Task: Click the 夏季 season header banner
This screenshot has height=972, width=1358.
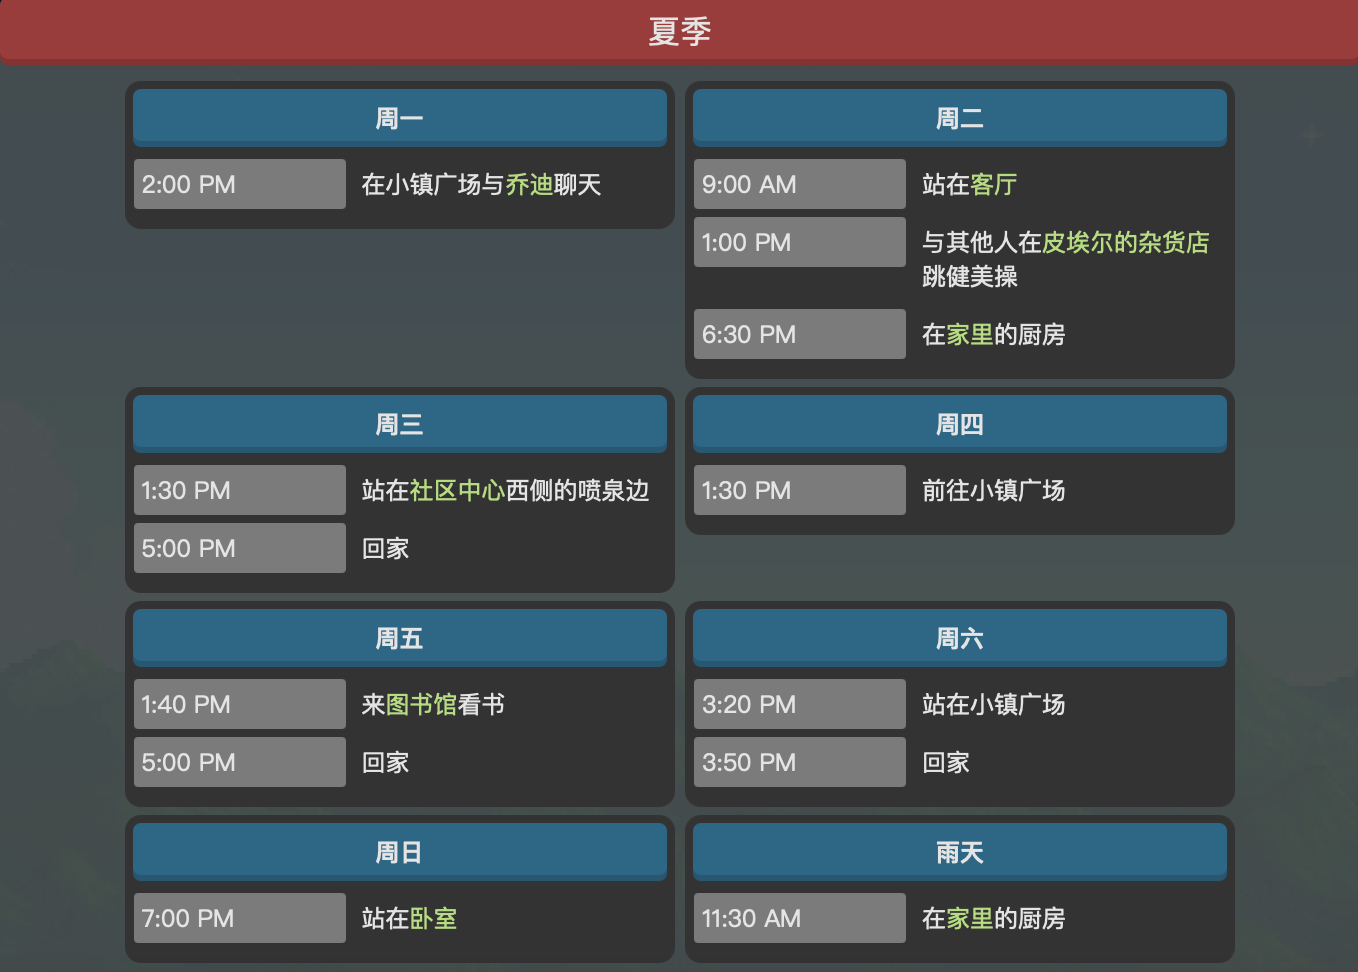Action: pyautogui.click(x=679, y=31)
